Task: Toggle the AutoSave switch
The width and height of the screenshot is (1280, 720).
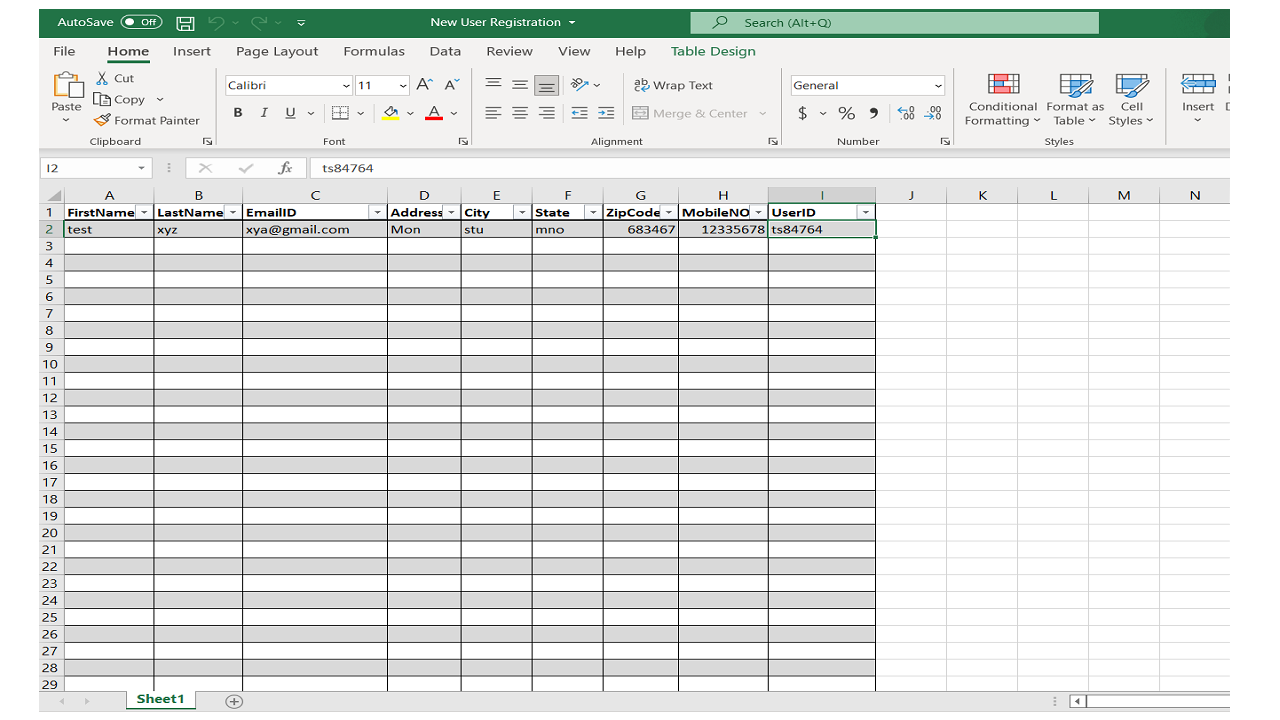Action: click(141, 22)
